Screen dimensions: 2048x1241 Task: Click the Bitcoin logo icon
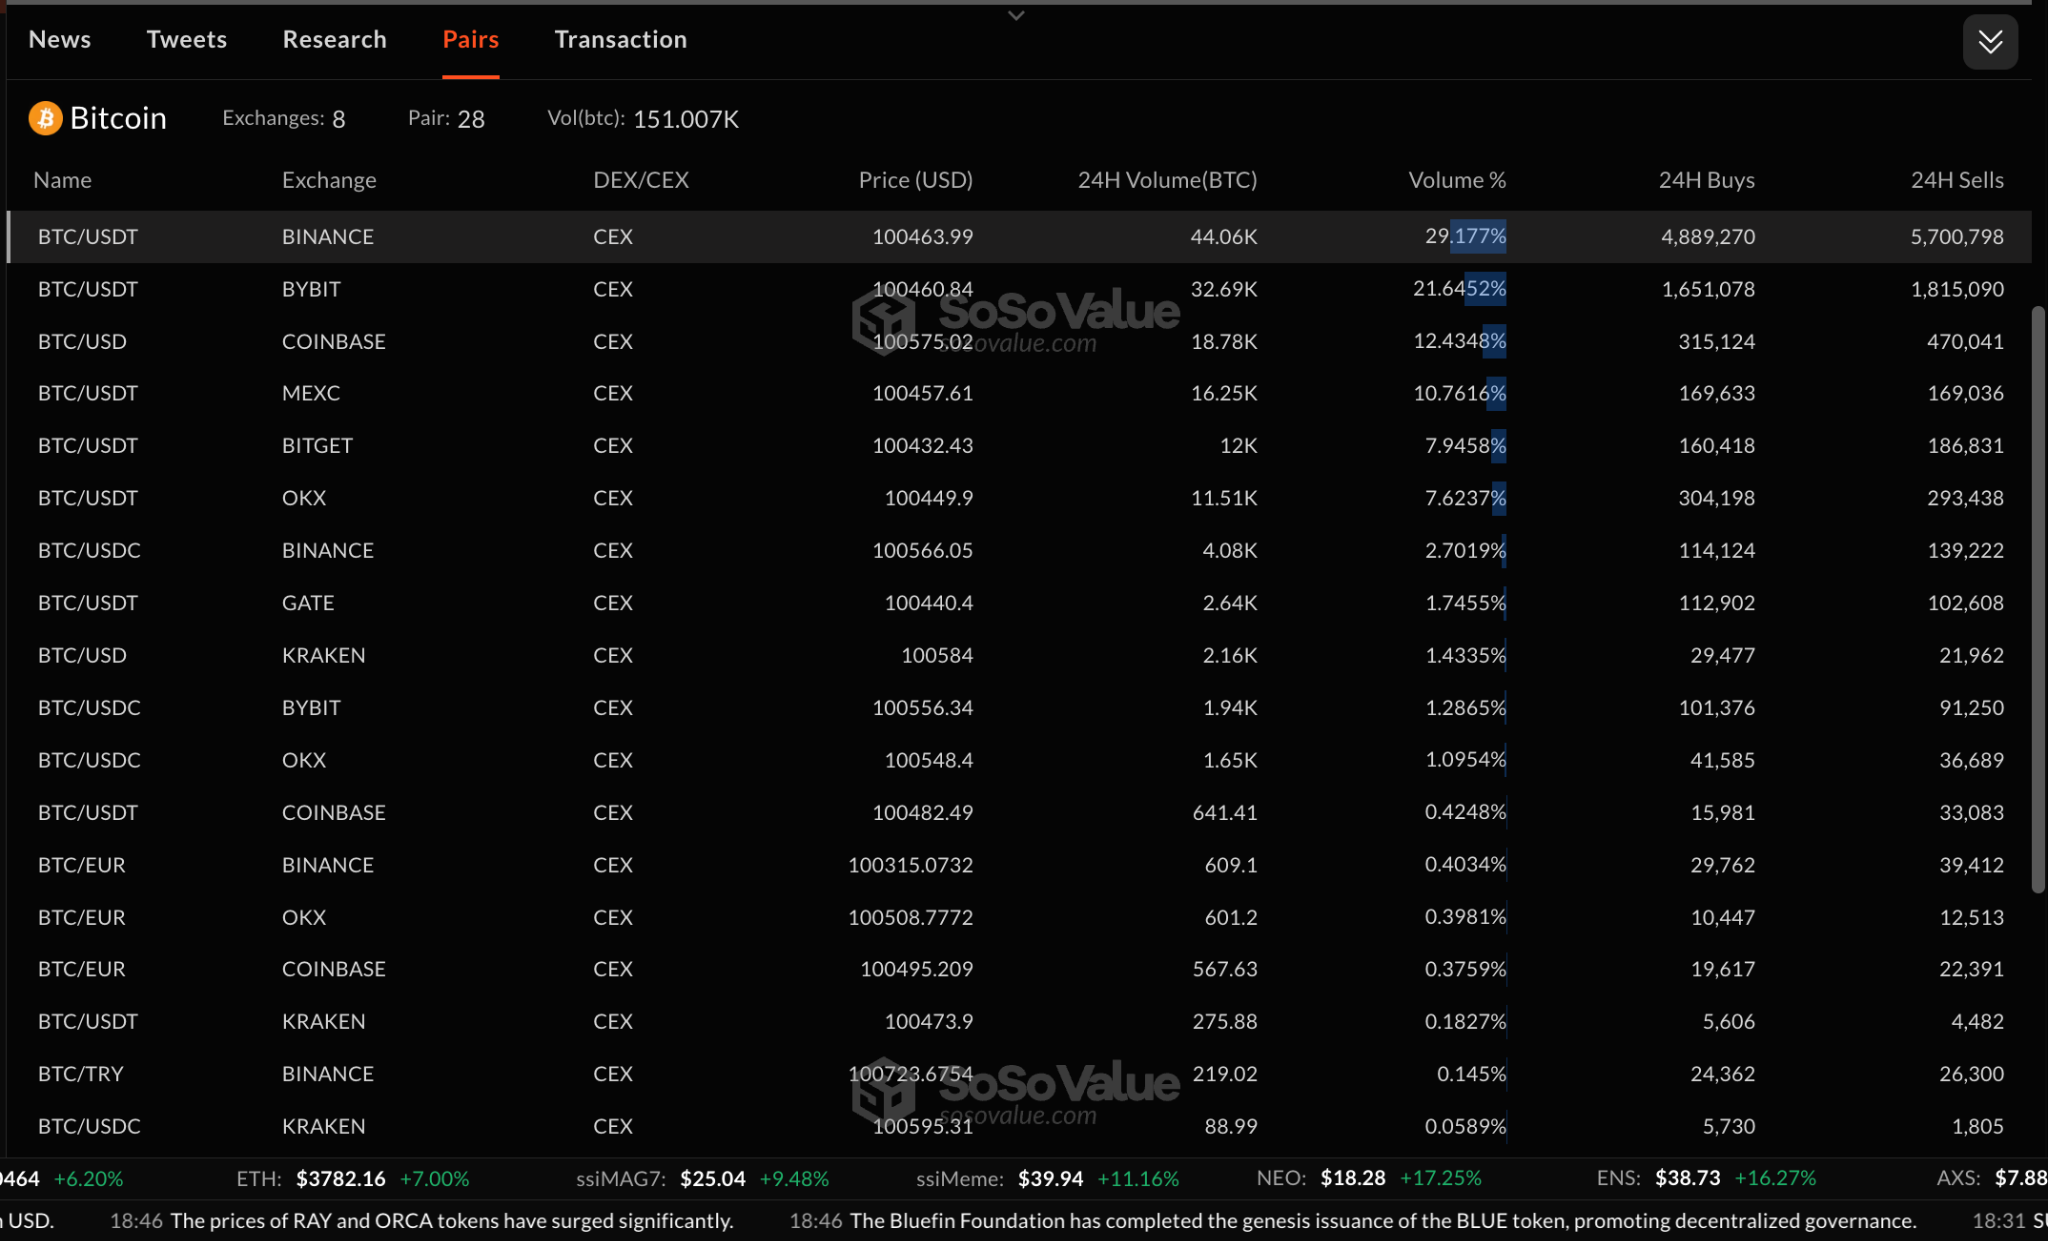coord(44,118)
